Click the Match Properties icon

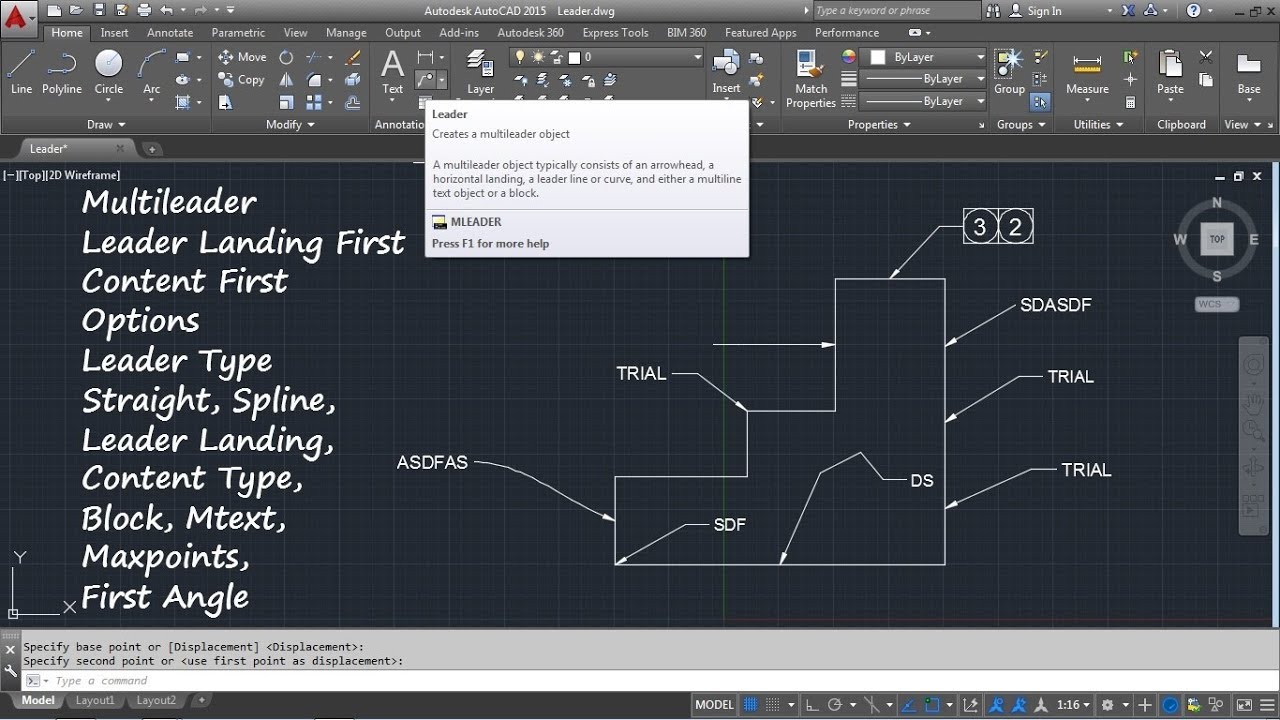click(x=810, y=78)
